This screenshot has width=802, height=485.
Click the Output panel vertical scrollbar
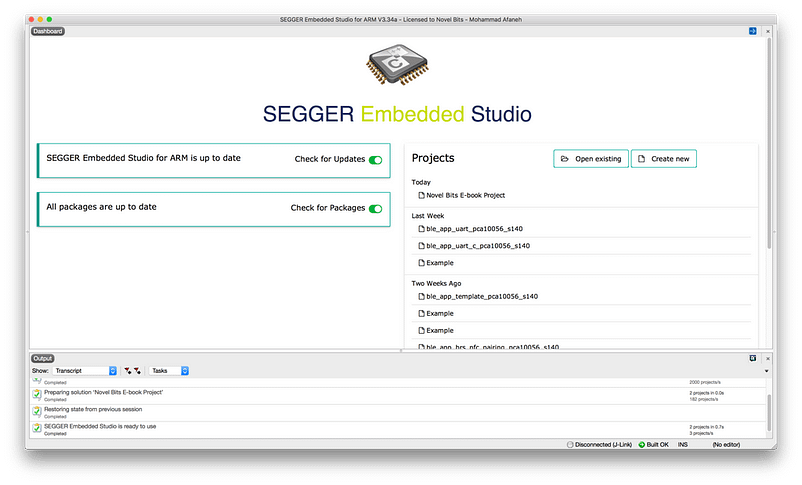tap(768, 412)
